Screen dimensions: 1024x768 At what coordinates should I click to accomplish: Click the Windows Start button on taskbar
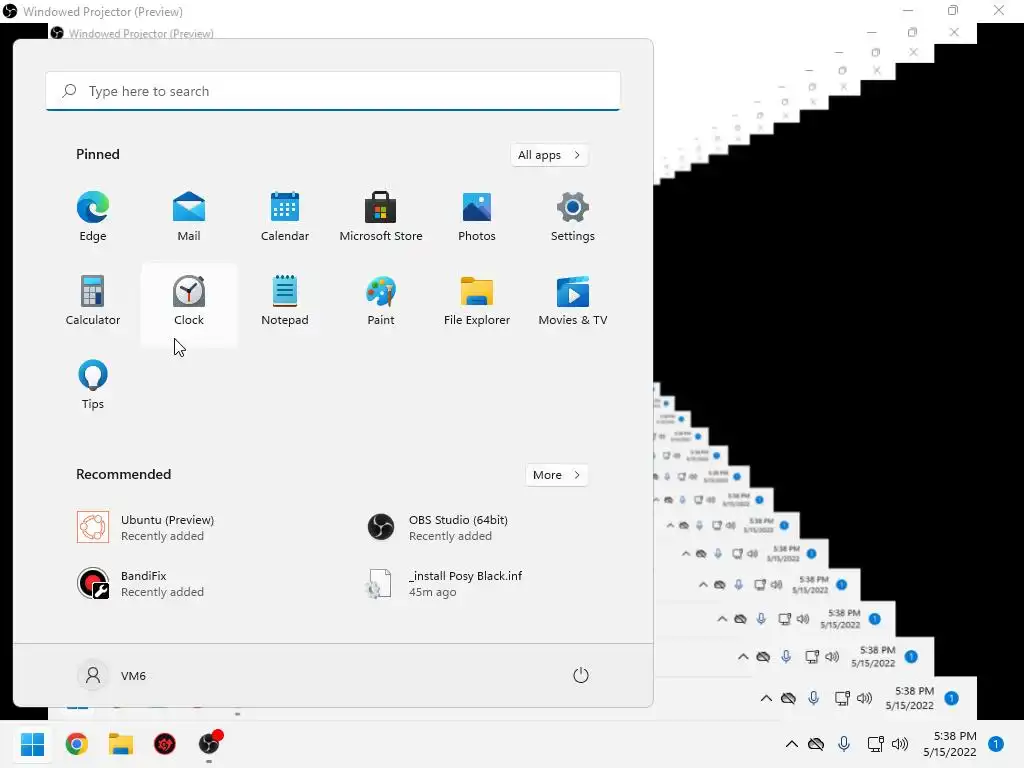pos(33,744)
